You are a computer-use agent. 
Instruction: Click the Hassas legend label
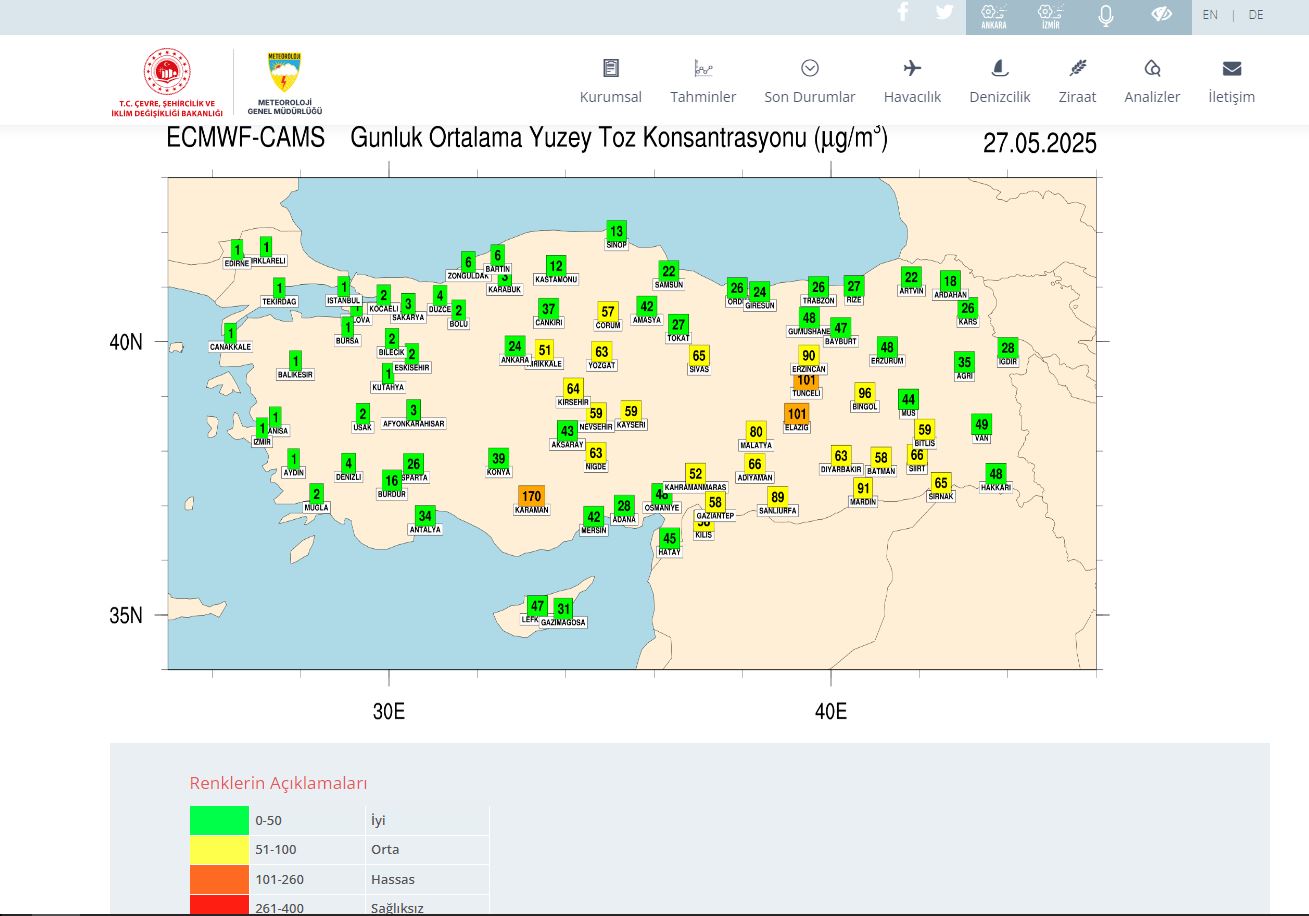coord(393,879)
